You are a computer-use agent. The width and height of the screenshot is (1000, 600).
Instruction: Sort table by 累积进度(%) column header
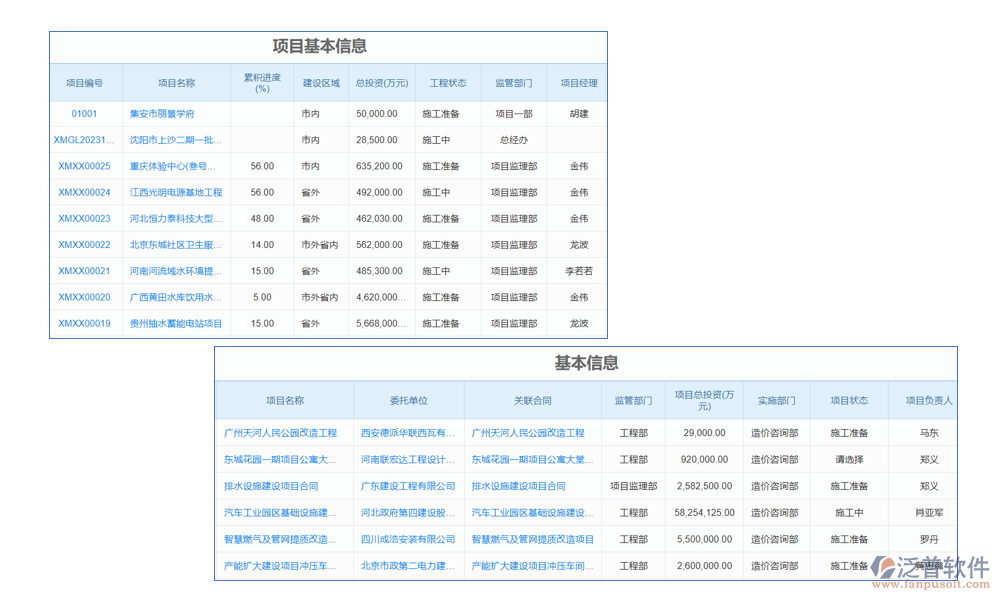261,82
